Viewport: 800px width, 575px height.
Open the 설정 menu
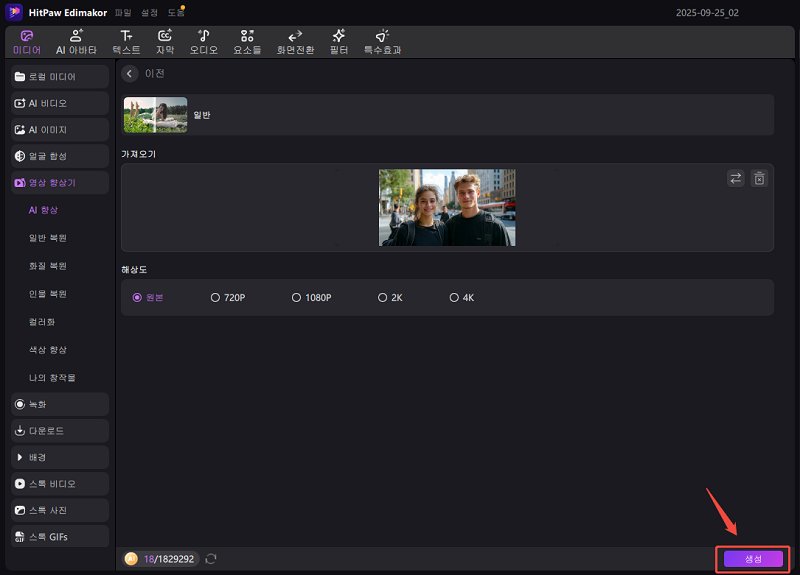click(x=149, y=12)
